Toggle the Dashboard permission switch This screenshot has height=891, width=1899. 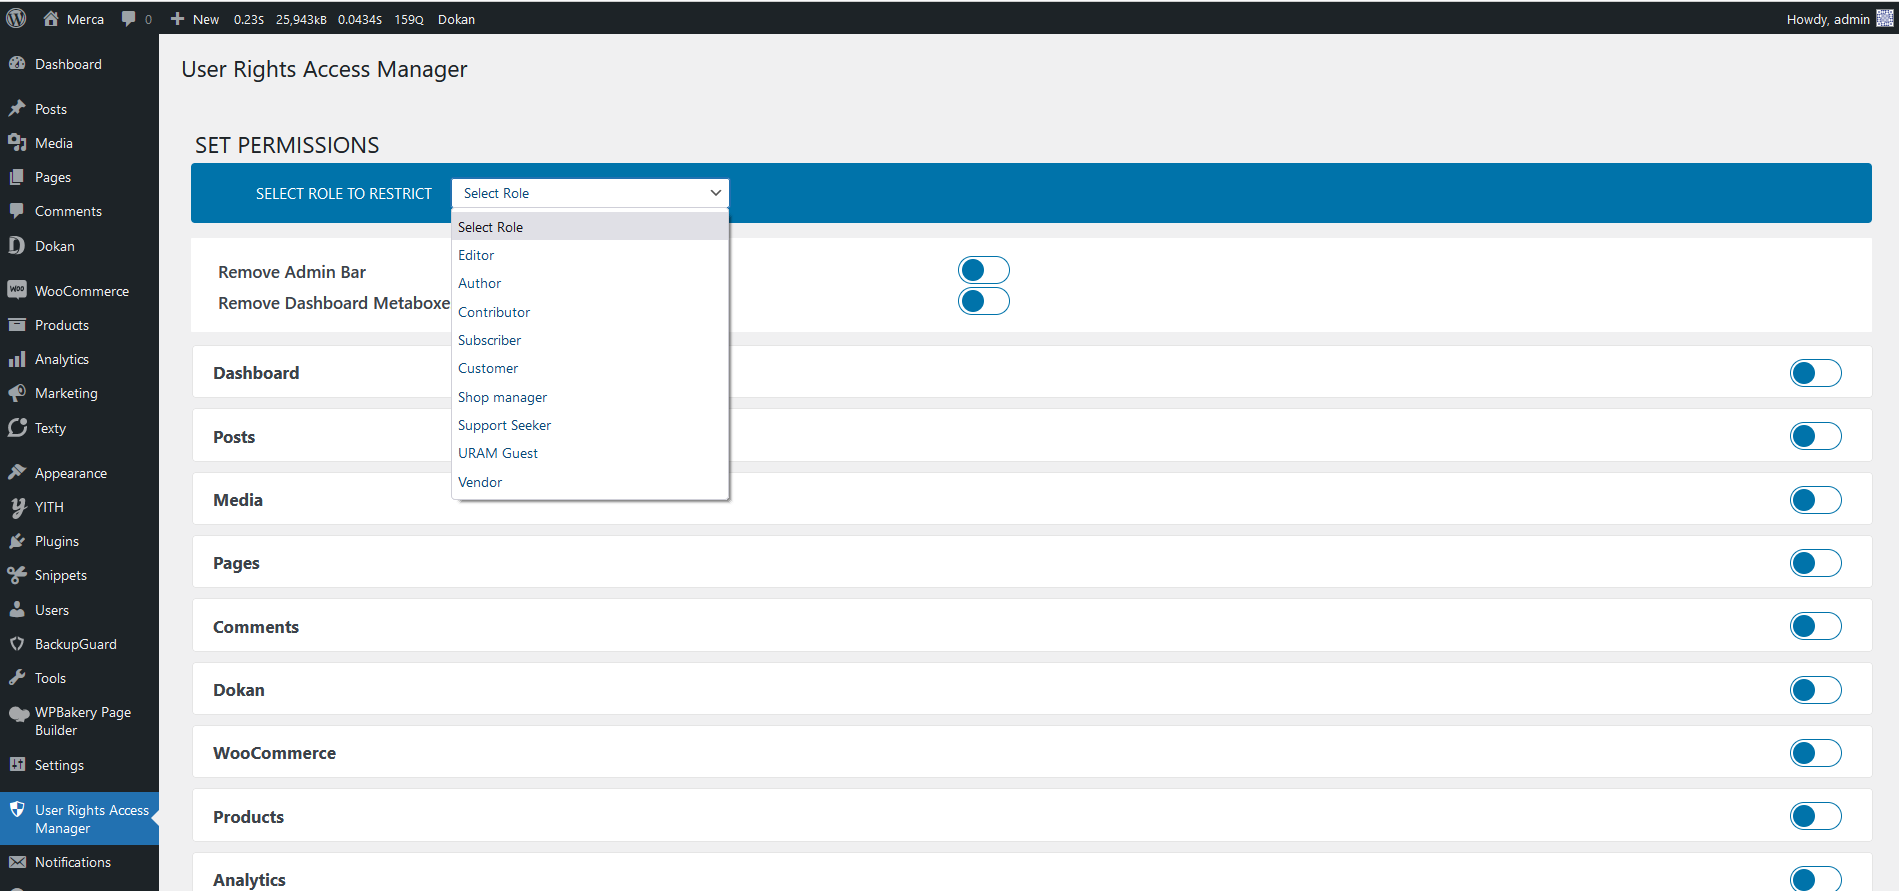tap(1816, 373)
